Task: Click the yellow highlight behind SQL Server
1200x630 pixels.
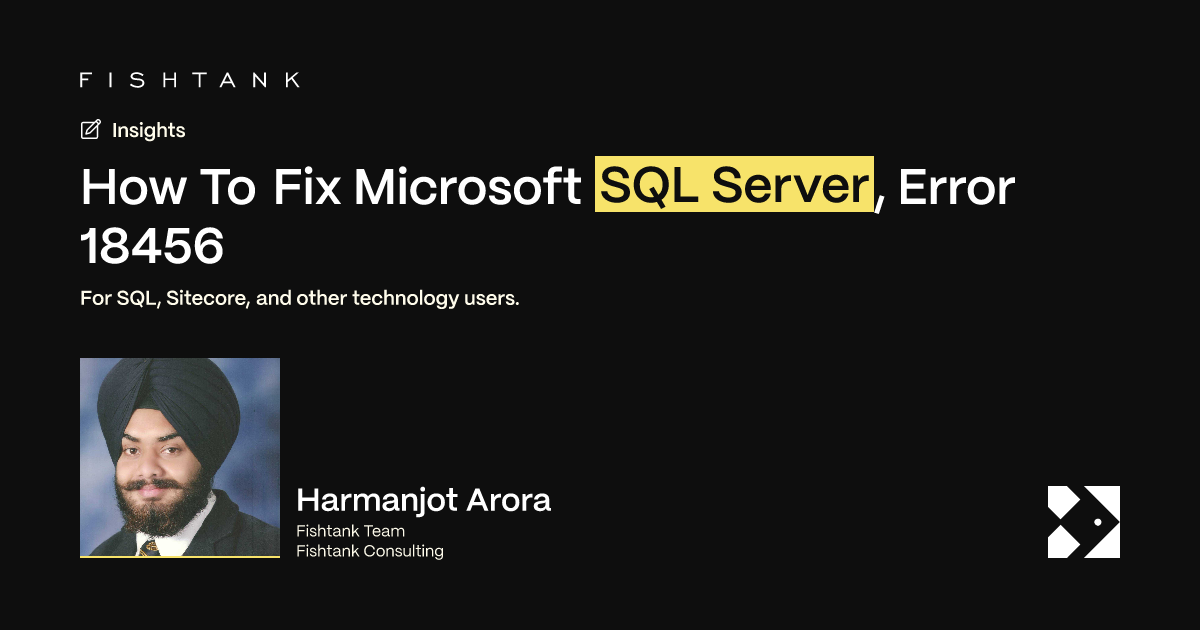Action: click(734, 184)
